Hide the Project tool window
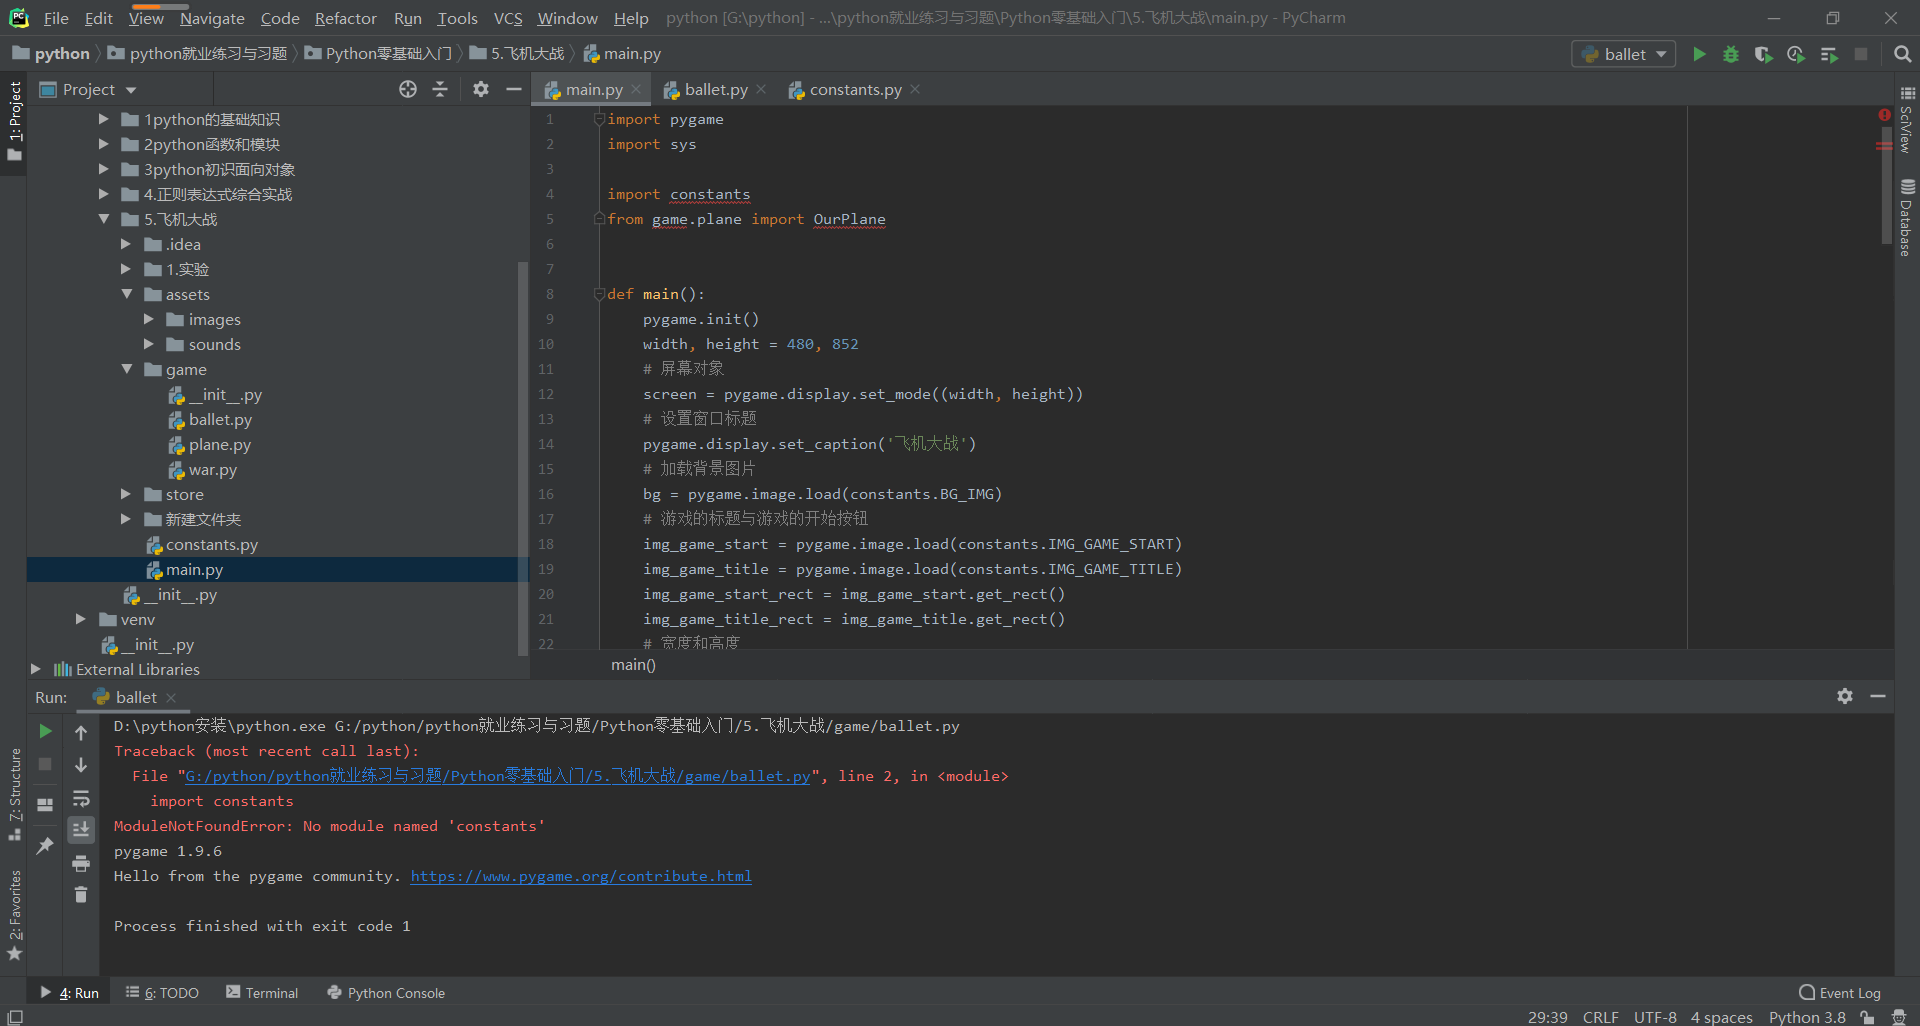Image resolution: width=1920 pixels, height=1026 pixels. (x=514, y=89)
